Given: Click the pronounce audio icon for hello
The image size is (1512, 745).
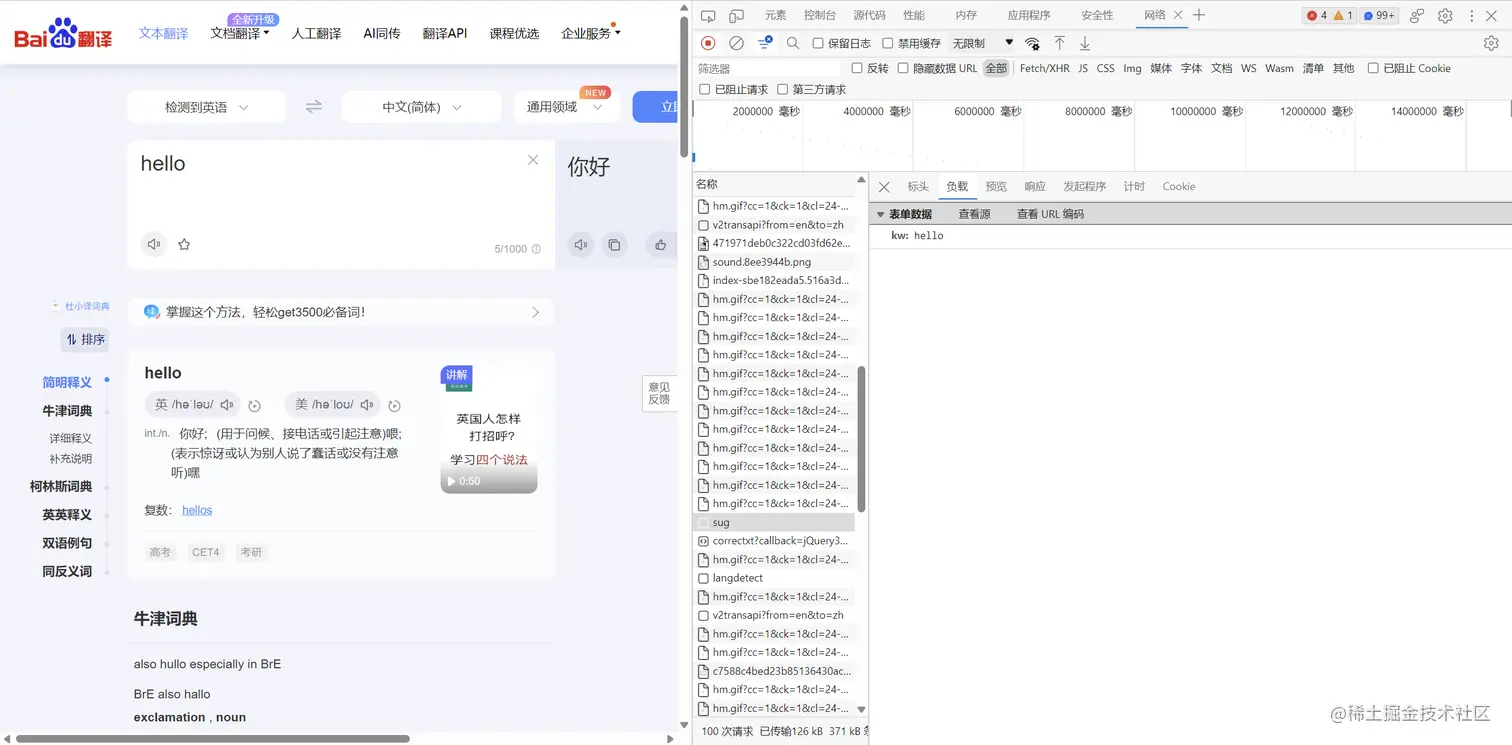Looking at the screenshot, I should click(153, 244).
